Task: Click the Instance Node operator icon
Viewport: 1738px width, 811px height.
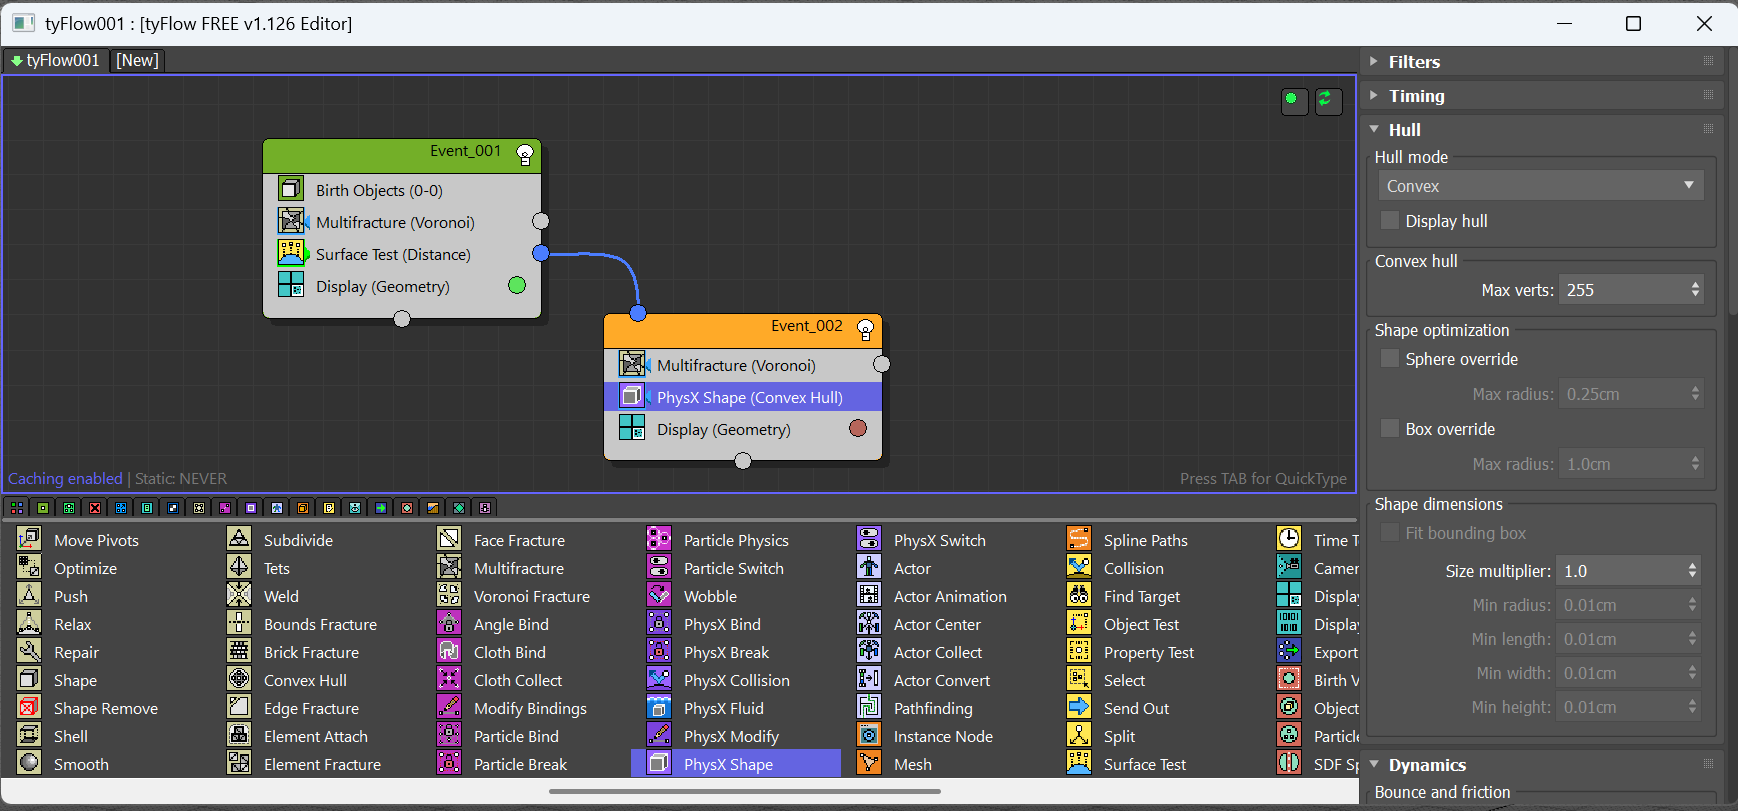Action: [x=869, y=735]
